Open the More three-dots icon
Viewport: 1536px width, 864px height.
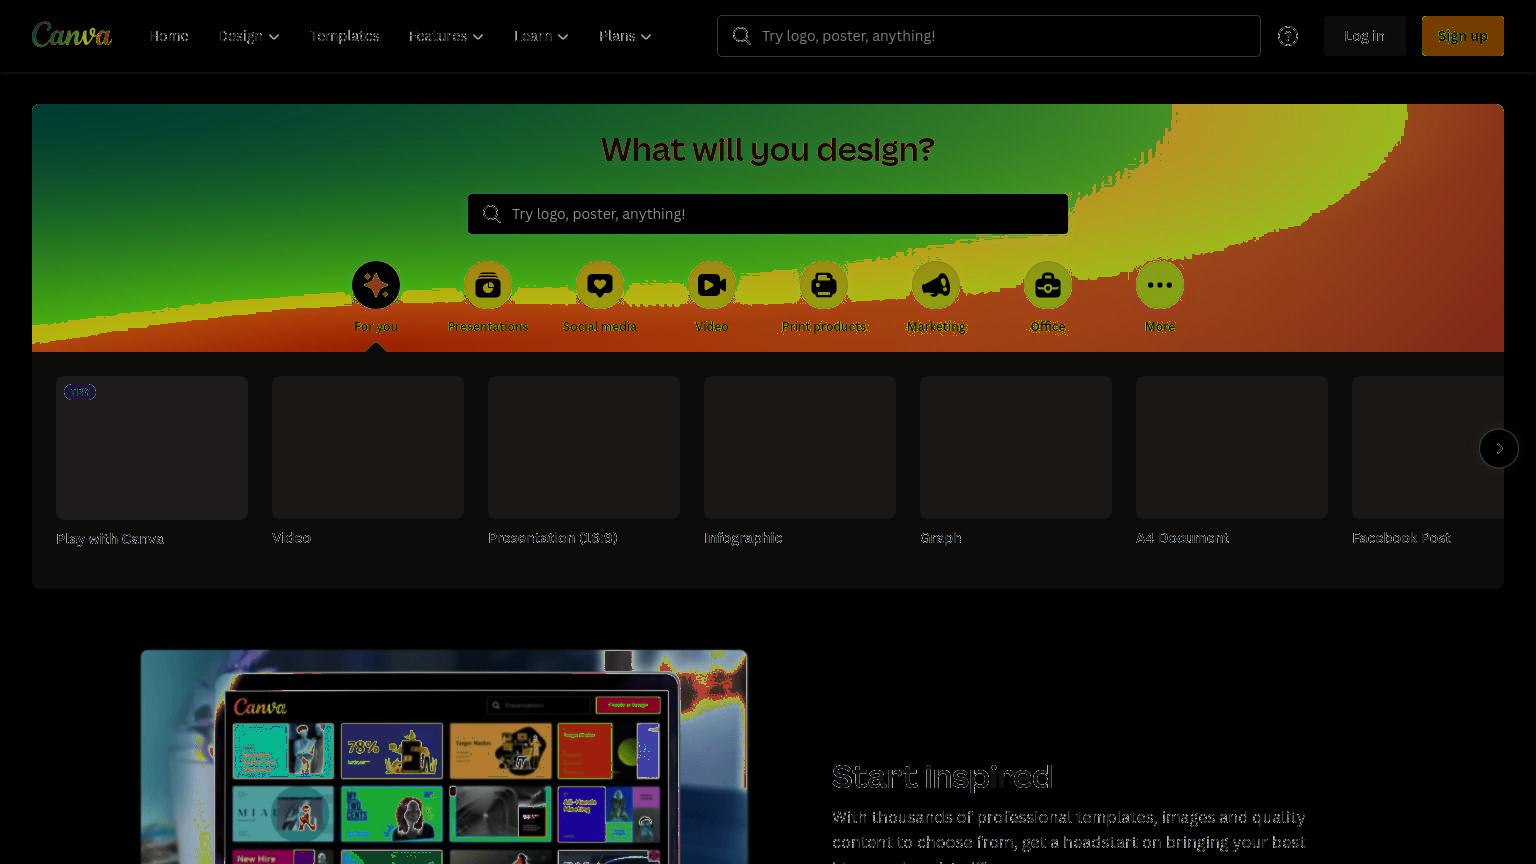point(1160,285)
